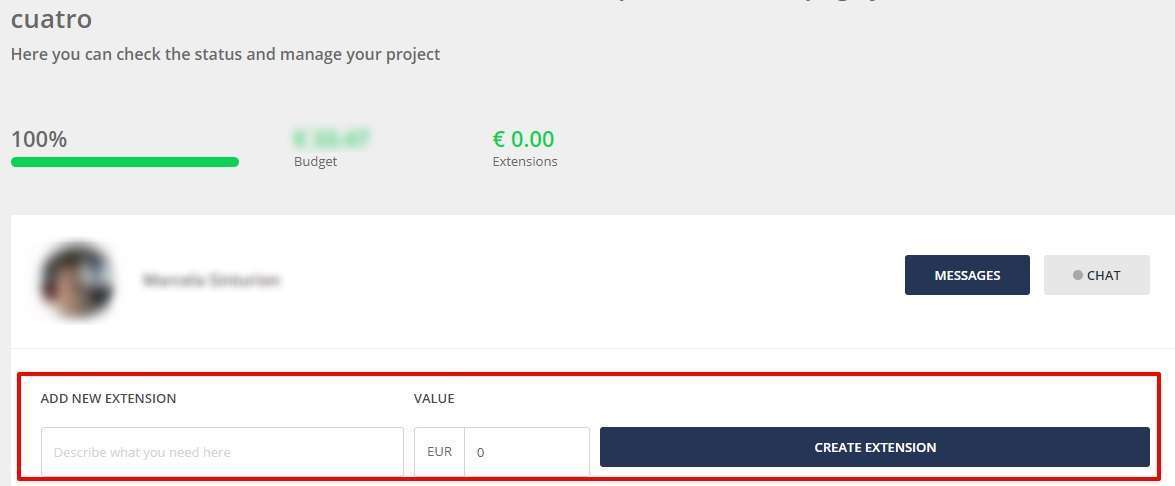Click the VALUE label above the currency field
Viewport: 1175px width, 486px height.
click(434, 398)
